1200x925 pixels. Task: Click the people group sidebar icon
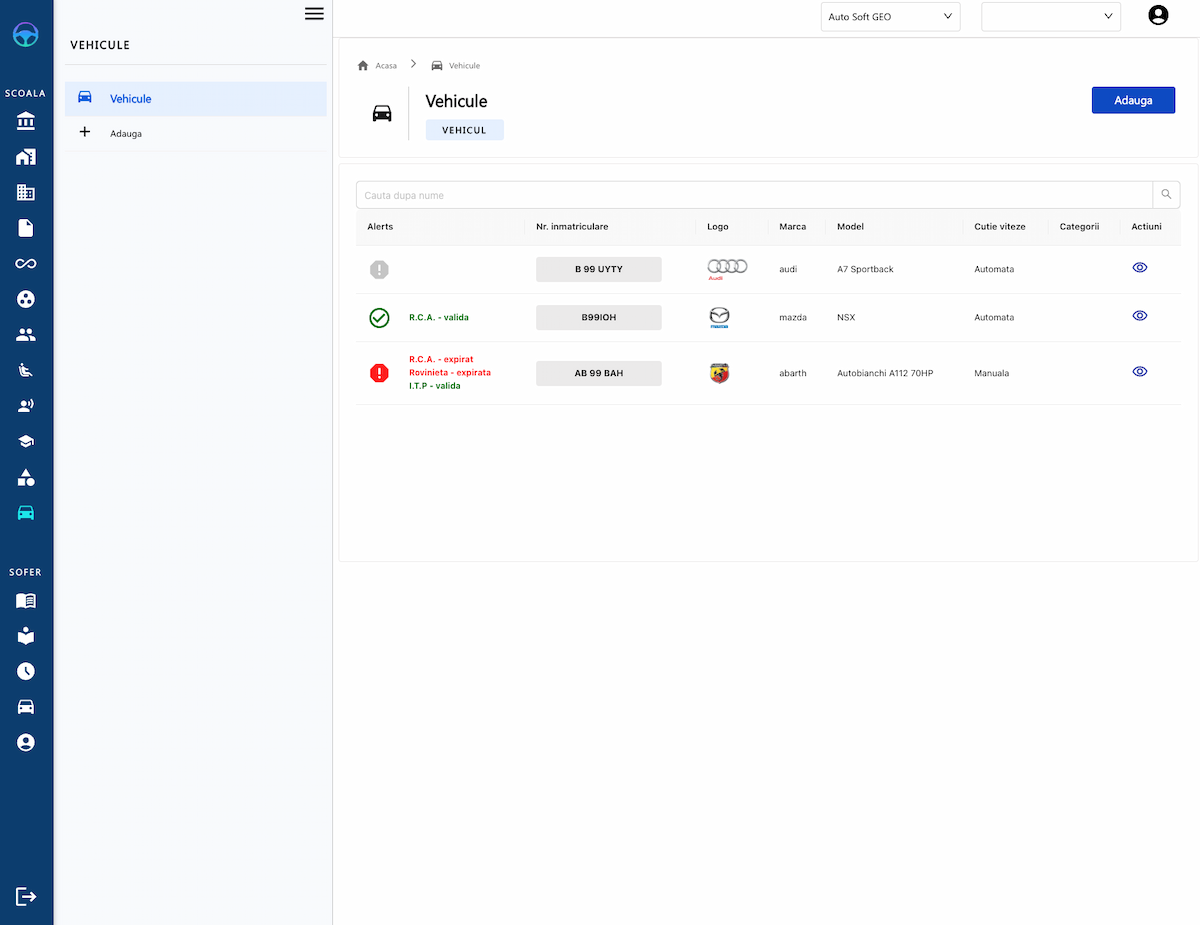tap(26, 335)
